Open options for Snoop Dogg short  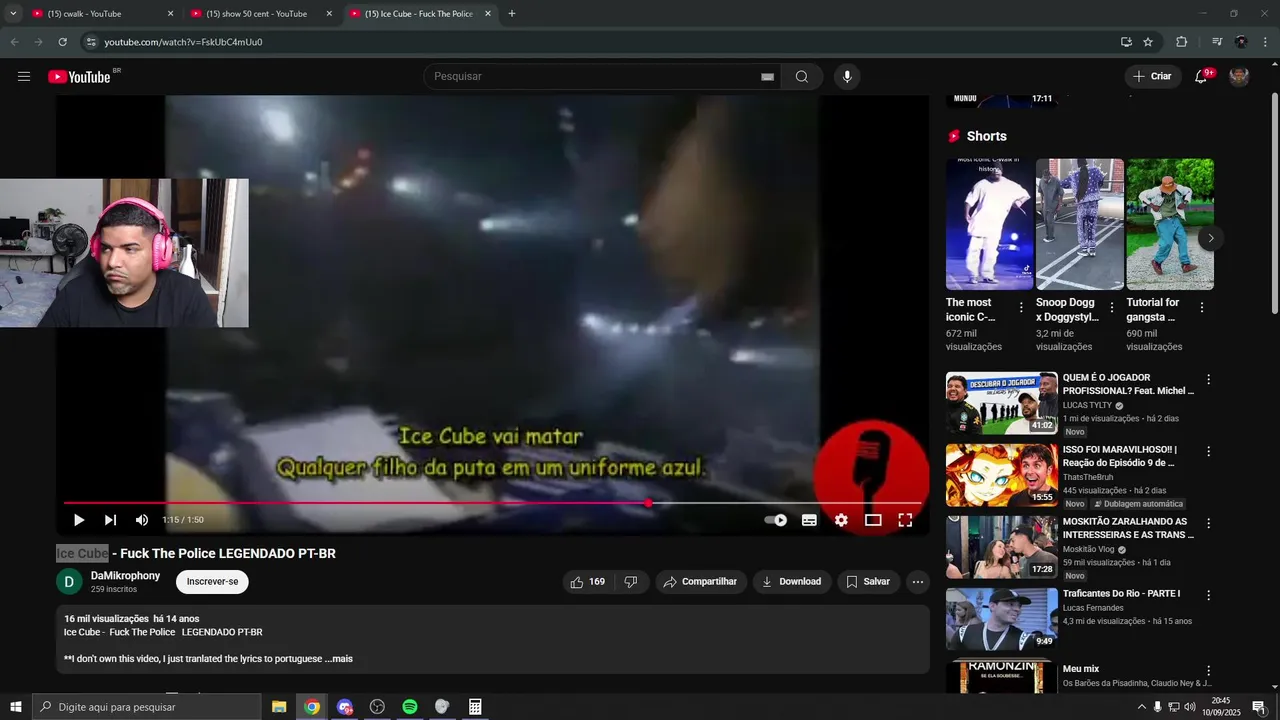(1111, 308)
